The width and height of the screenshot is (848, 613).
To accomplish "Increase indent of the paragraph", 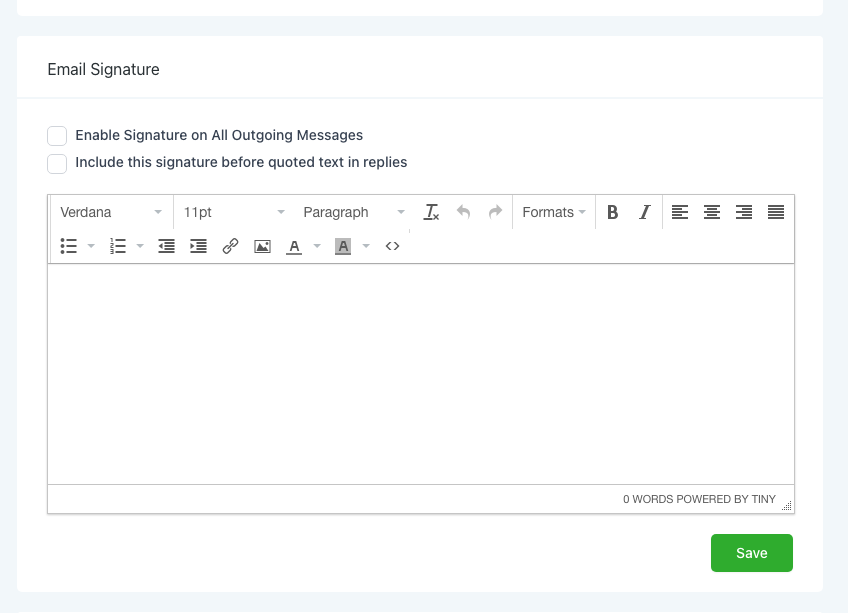I will tap(198, 246).
